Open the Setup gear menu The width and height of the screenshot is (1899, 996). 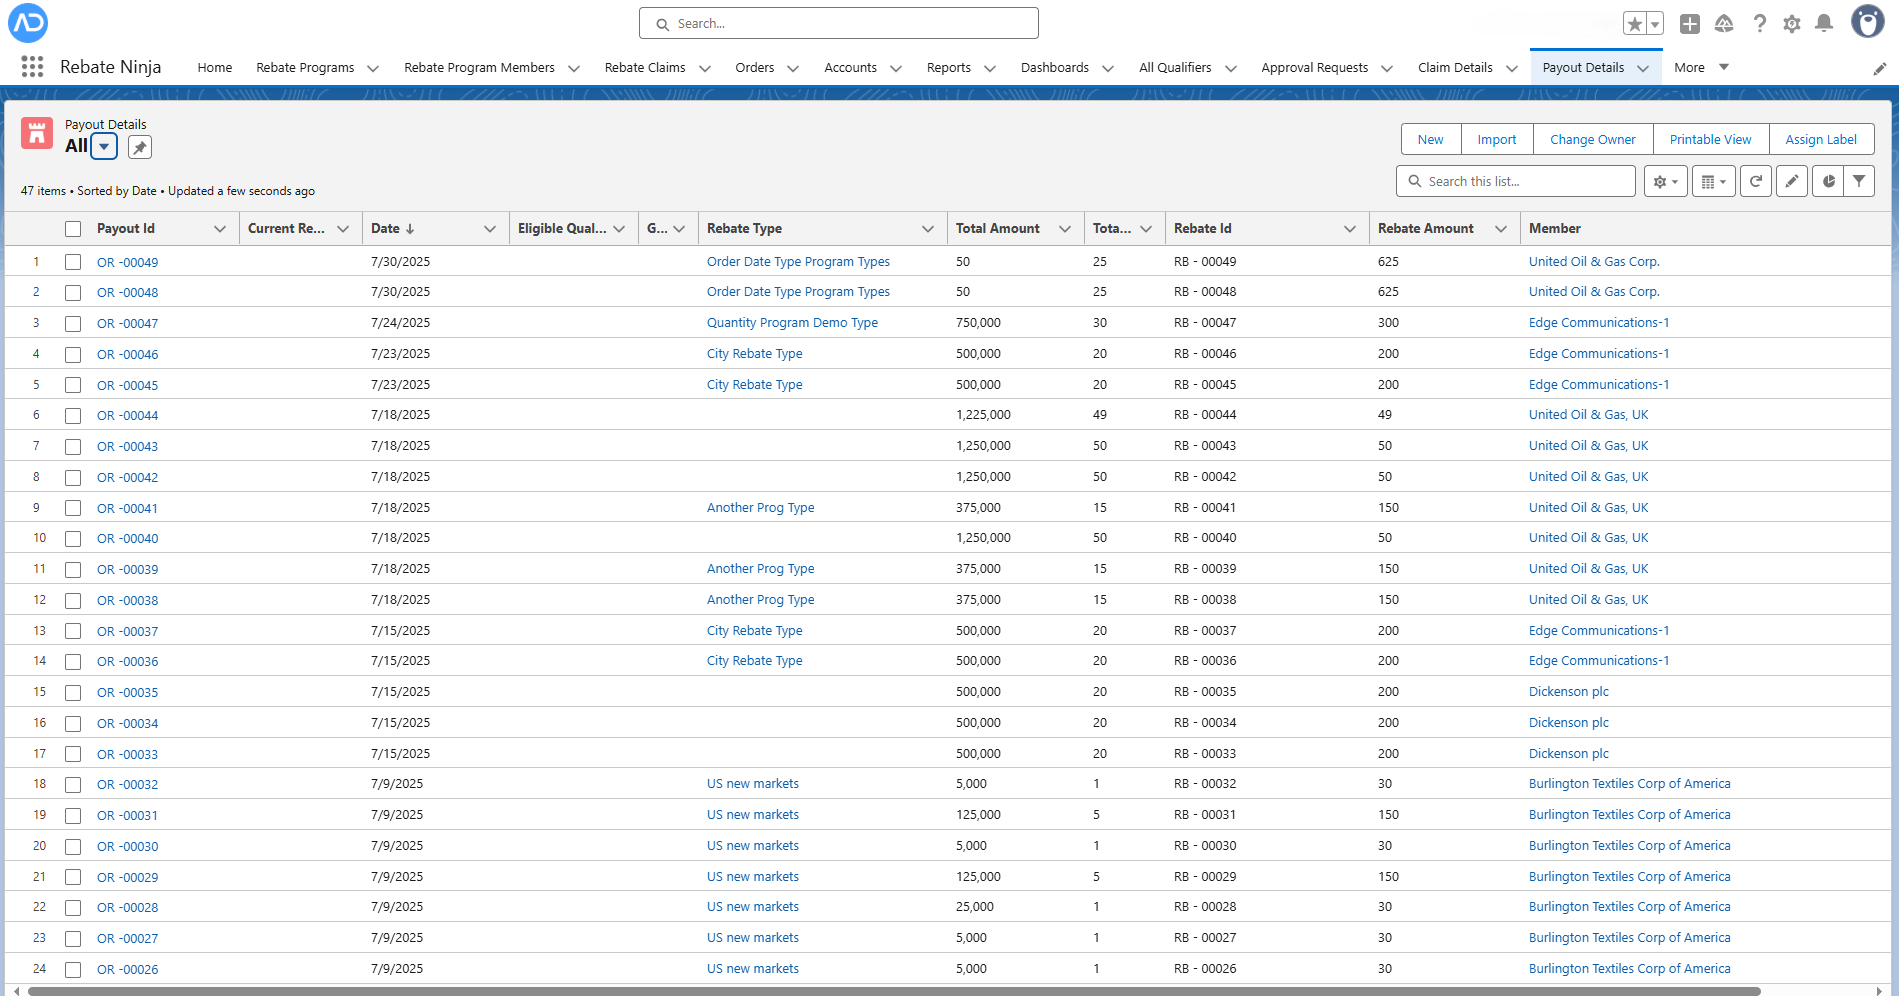click(x=1792, y=23)
